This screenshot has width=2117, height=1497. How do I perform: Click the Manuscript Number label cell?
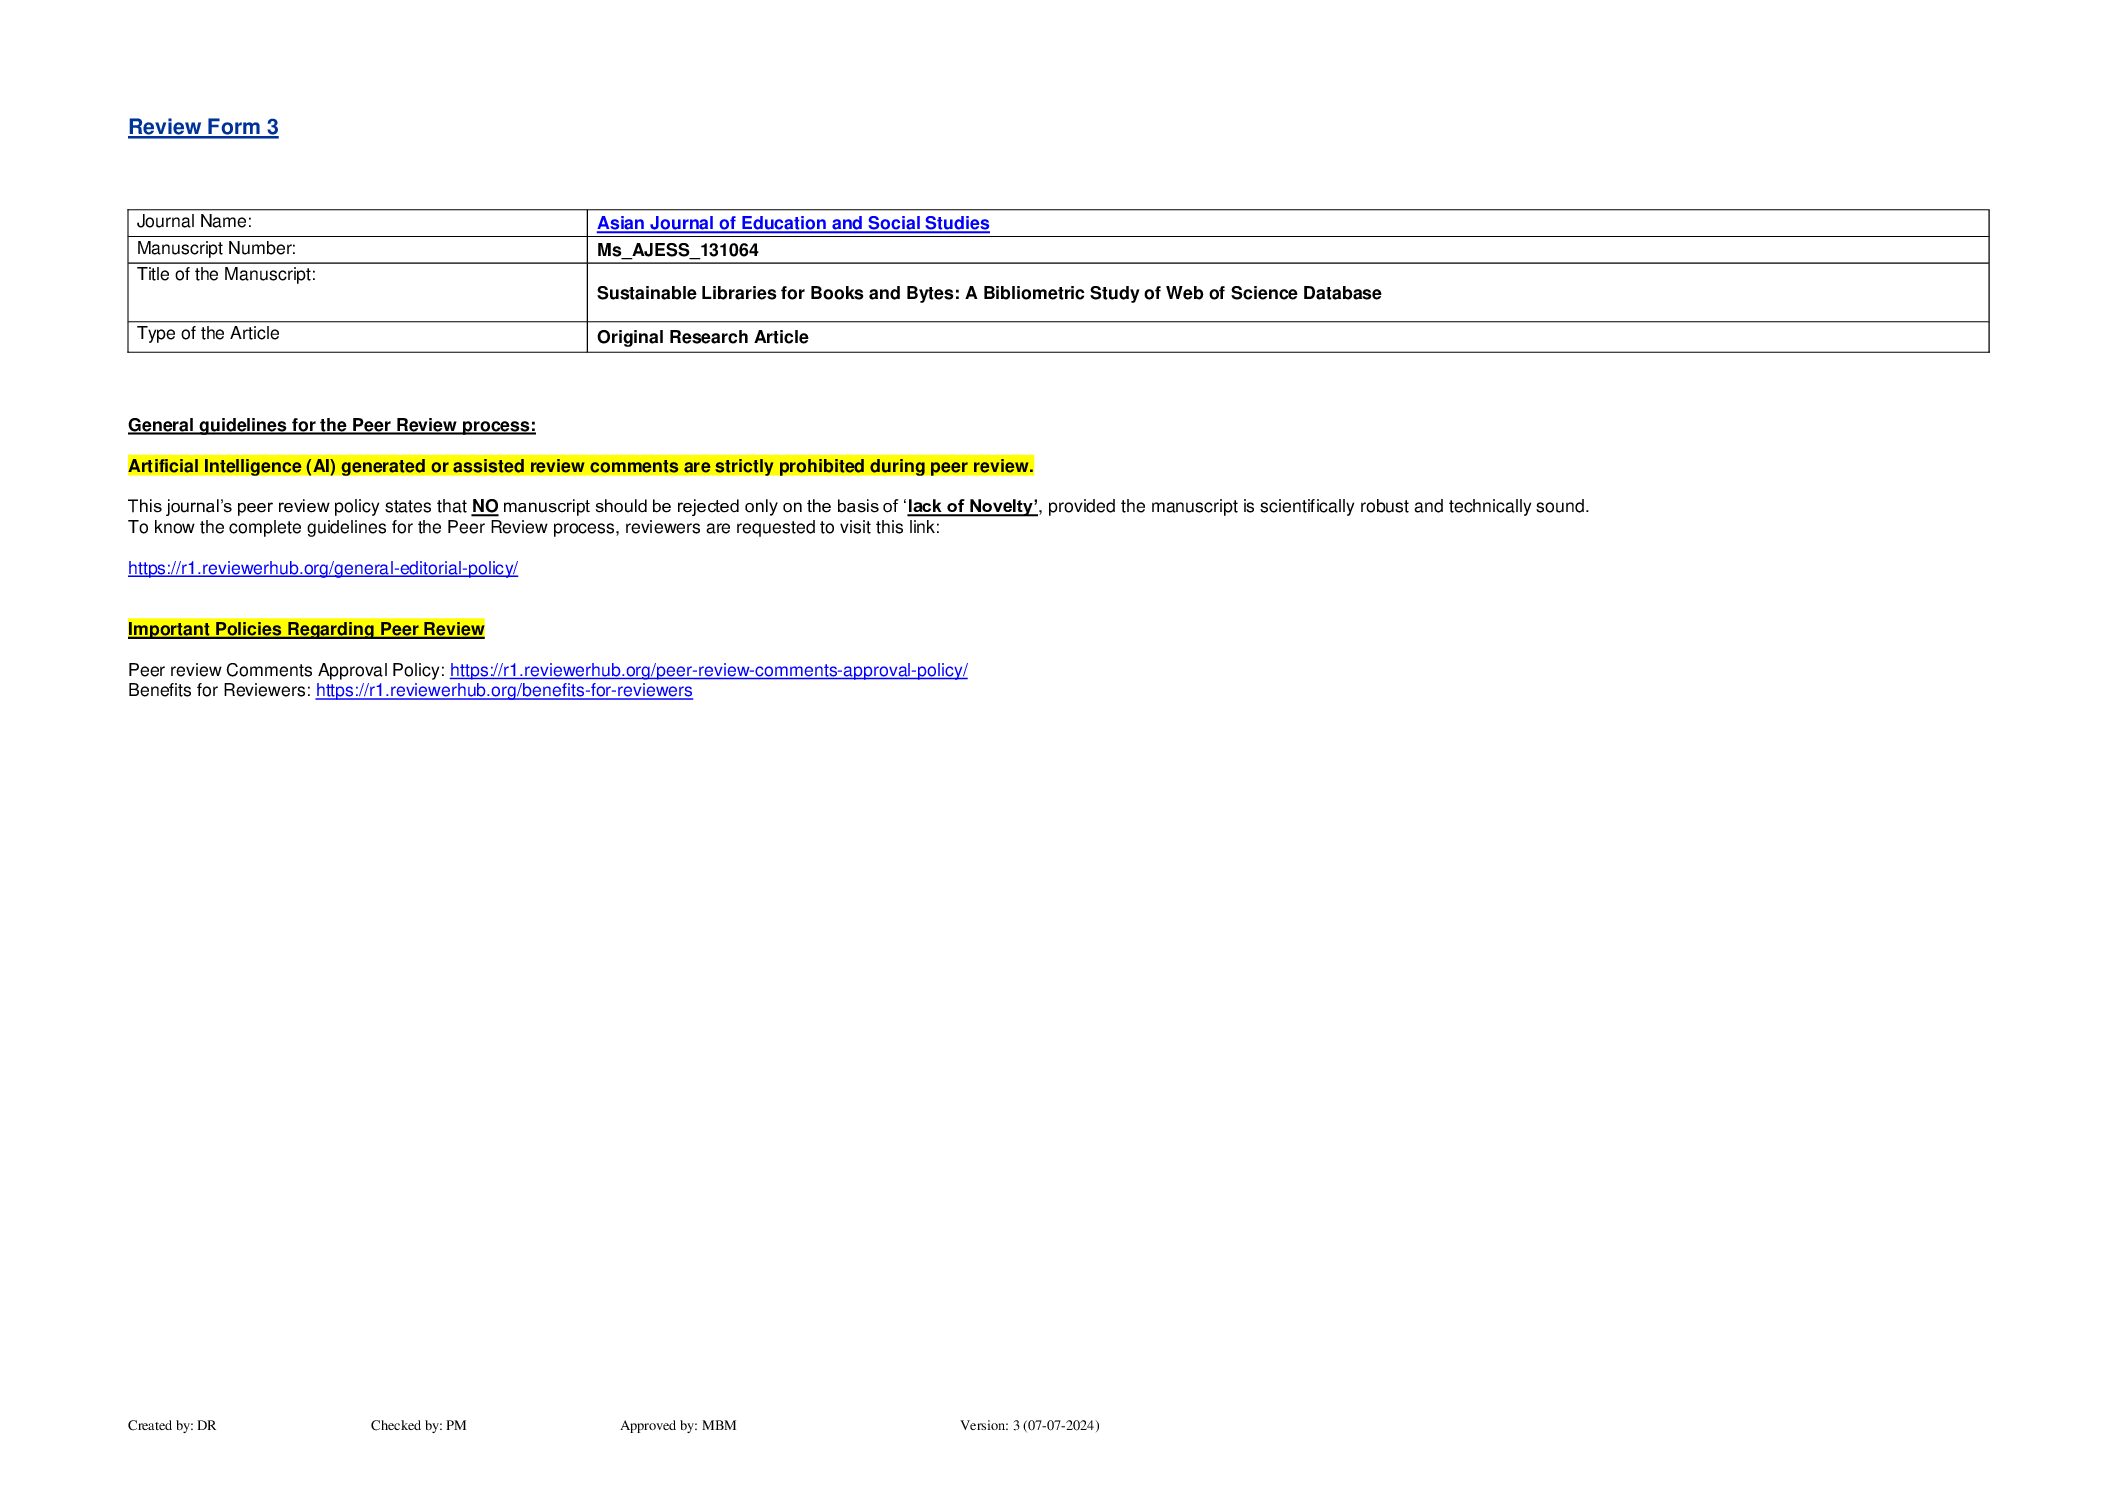pyautogui.click(x=216, y=248)
